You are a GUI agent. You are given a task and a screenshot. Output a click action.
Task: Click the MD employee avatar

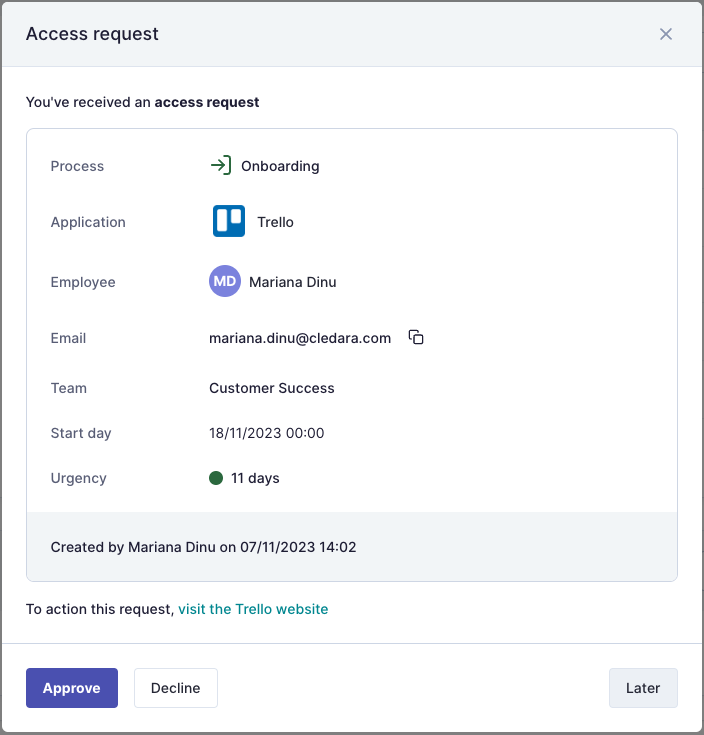click(x=225, y=282)
